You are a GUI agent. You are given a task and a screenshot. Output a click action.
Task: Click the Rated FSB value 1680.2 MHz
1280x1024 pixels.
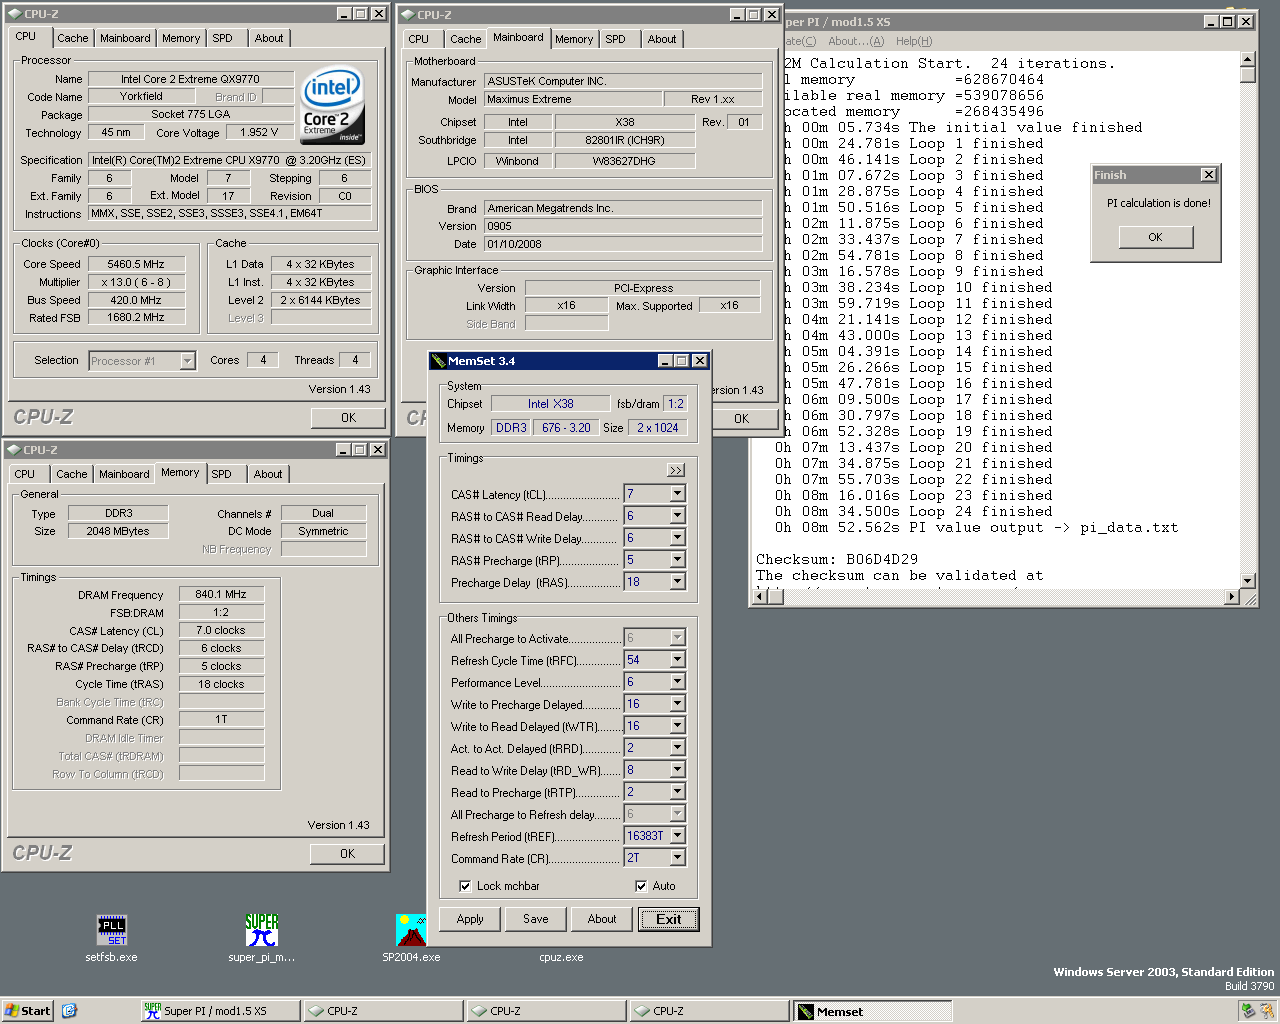click(136, 317)
